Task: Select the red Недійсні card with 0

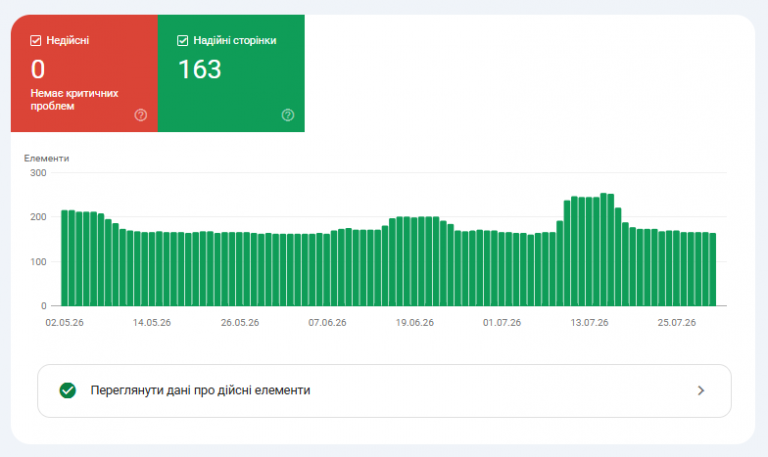Action: (x=84, y=73)
